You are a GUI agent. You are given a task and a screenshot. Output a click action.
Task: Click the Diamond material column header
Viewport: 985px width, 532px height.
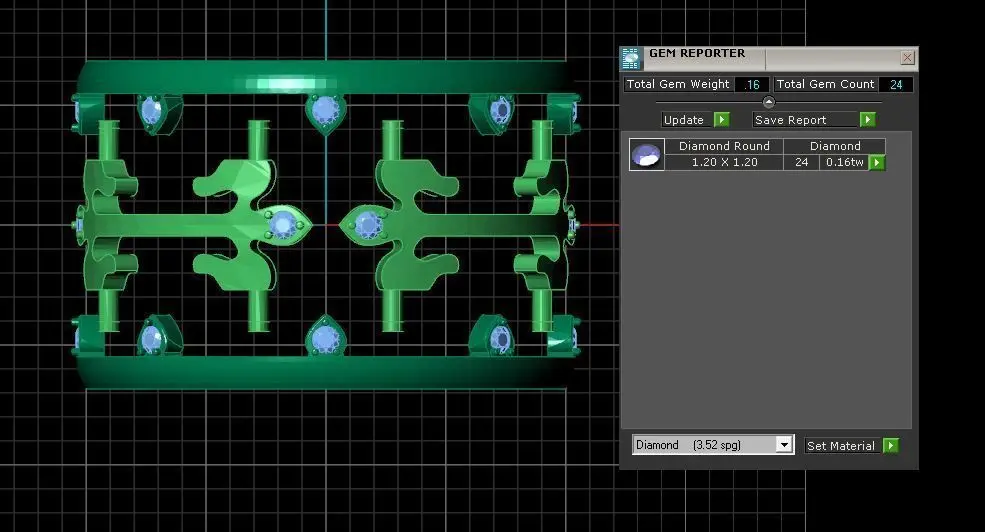point(835,146)
